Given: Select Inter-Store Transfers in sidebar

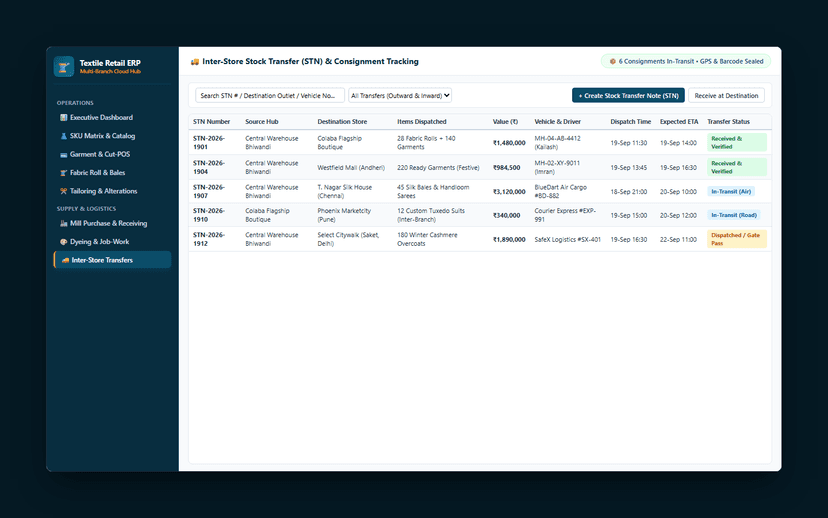Looking at the screenshot, I should coord(112,260).
